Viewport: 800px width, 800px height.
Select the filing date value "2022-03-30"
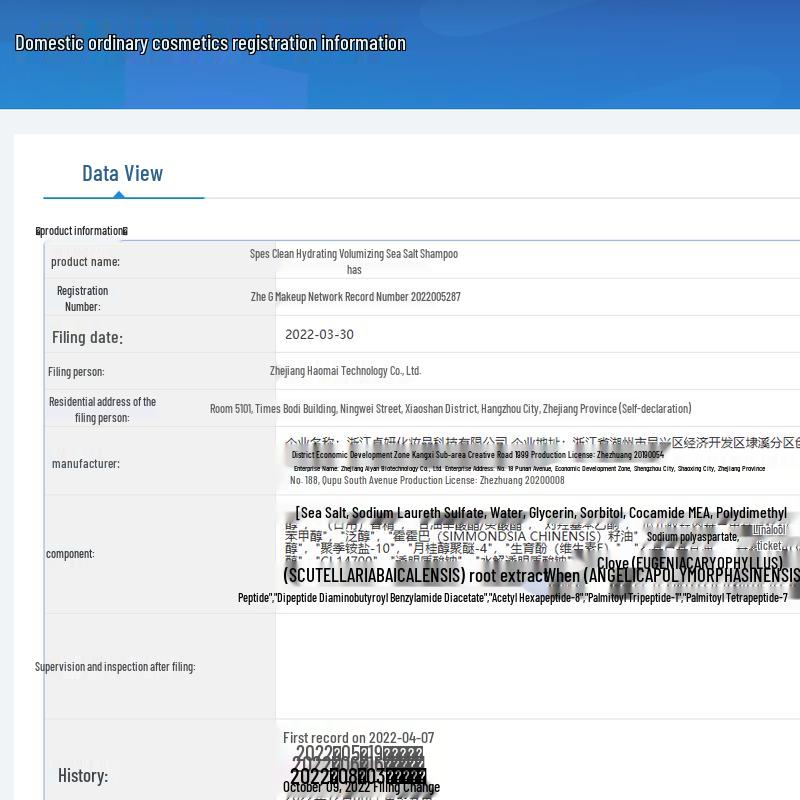[319, 335]
